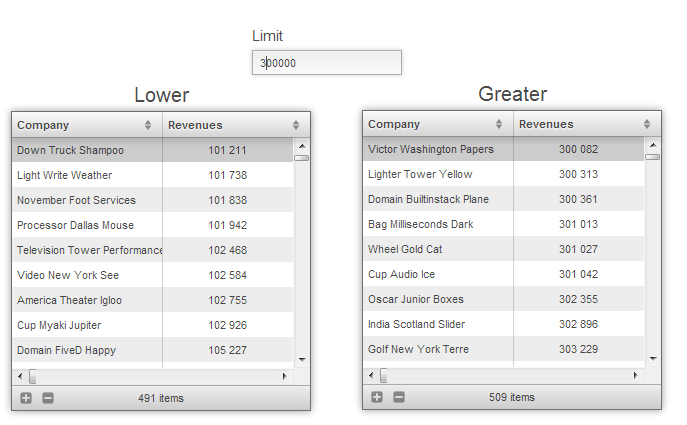Select the Video New York See row
This screenshot has width=687, height=425.
coord(87,275)
